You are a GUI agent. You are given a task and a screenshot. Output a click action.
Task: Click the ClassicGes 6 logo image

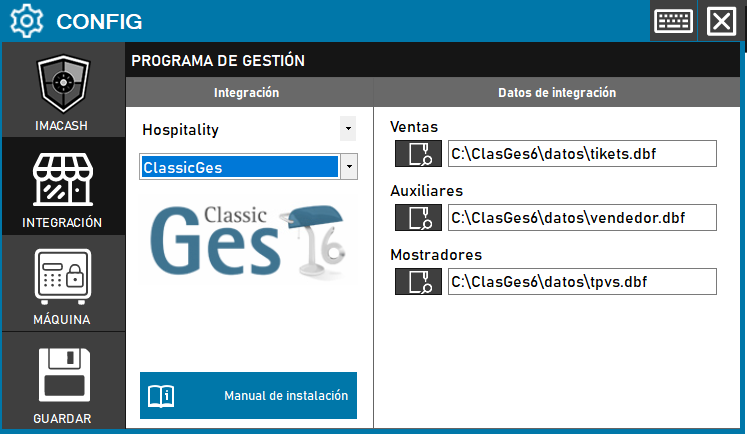(x=248, y=240)
